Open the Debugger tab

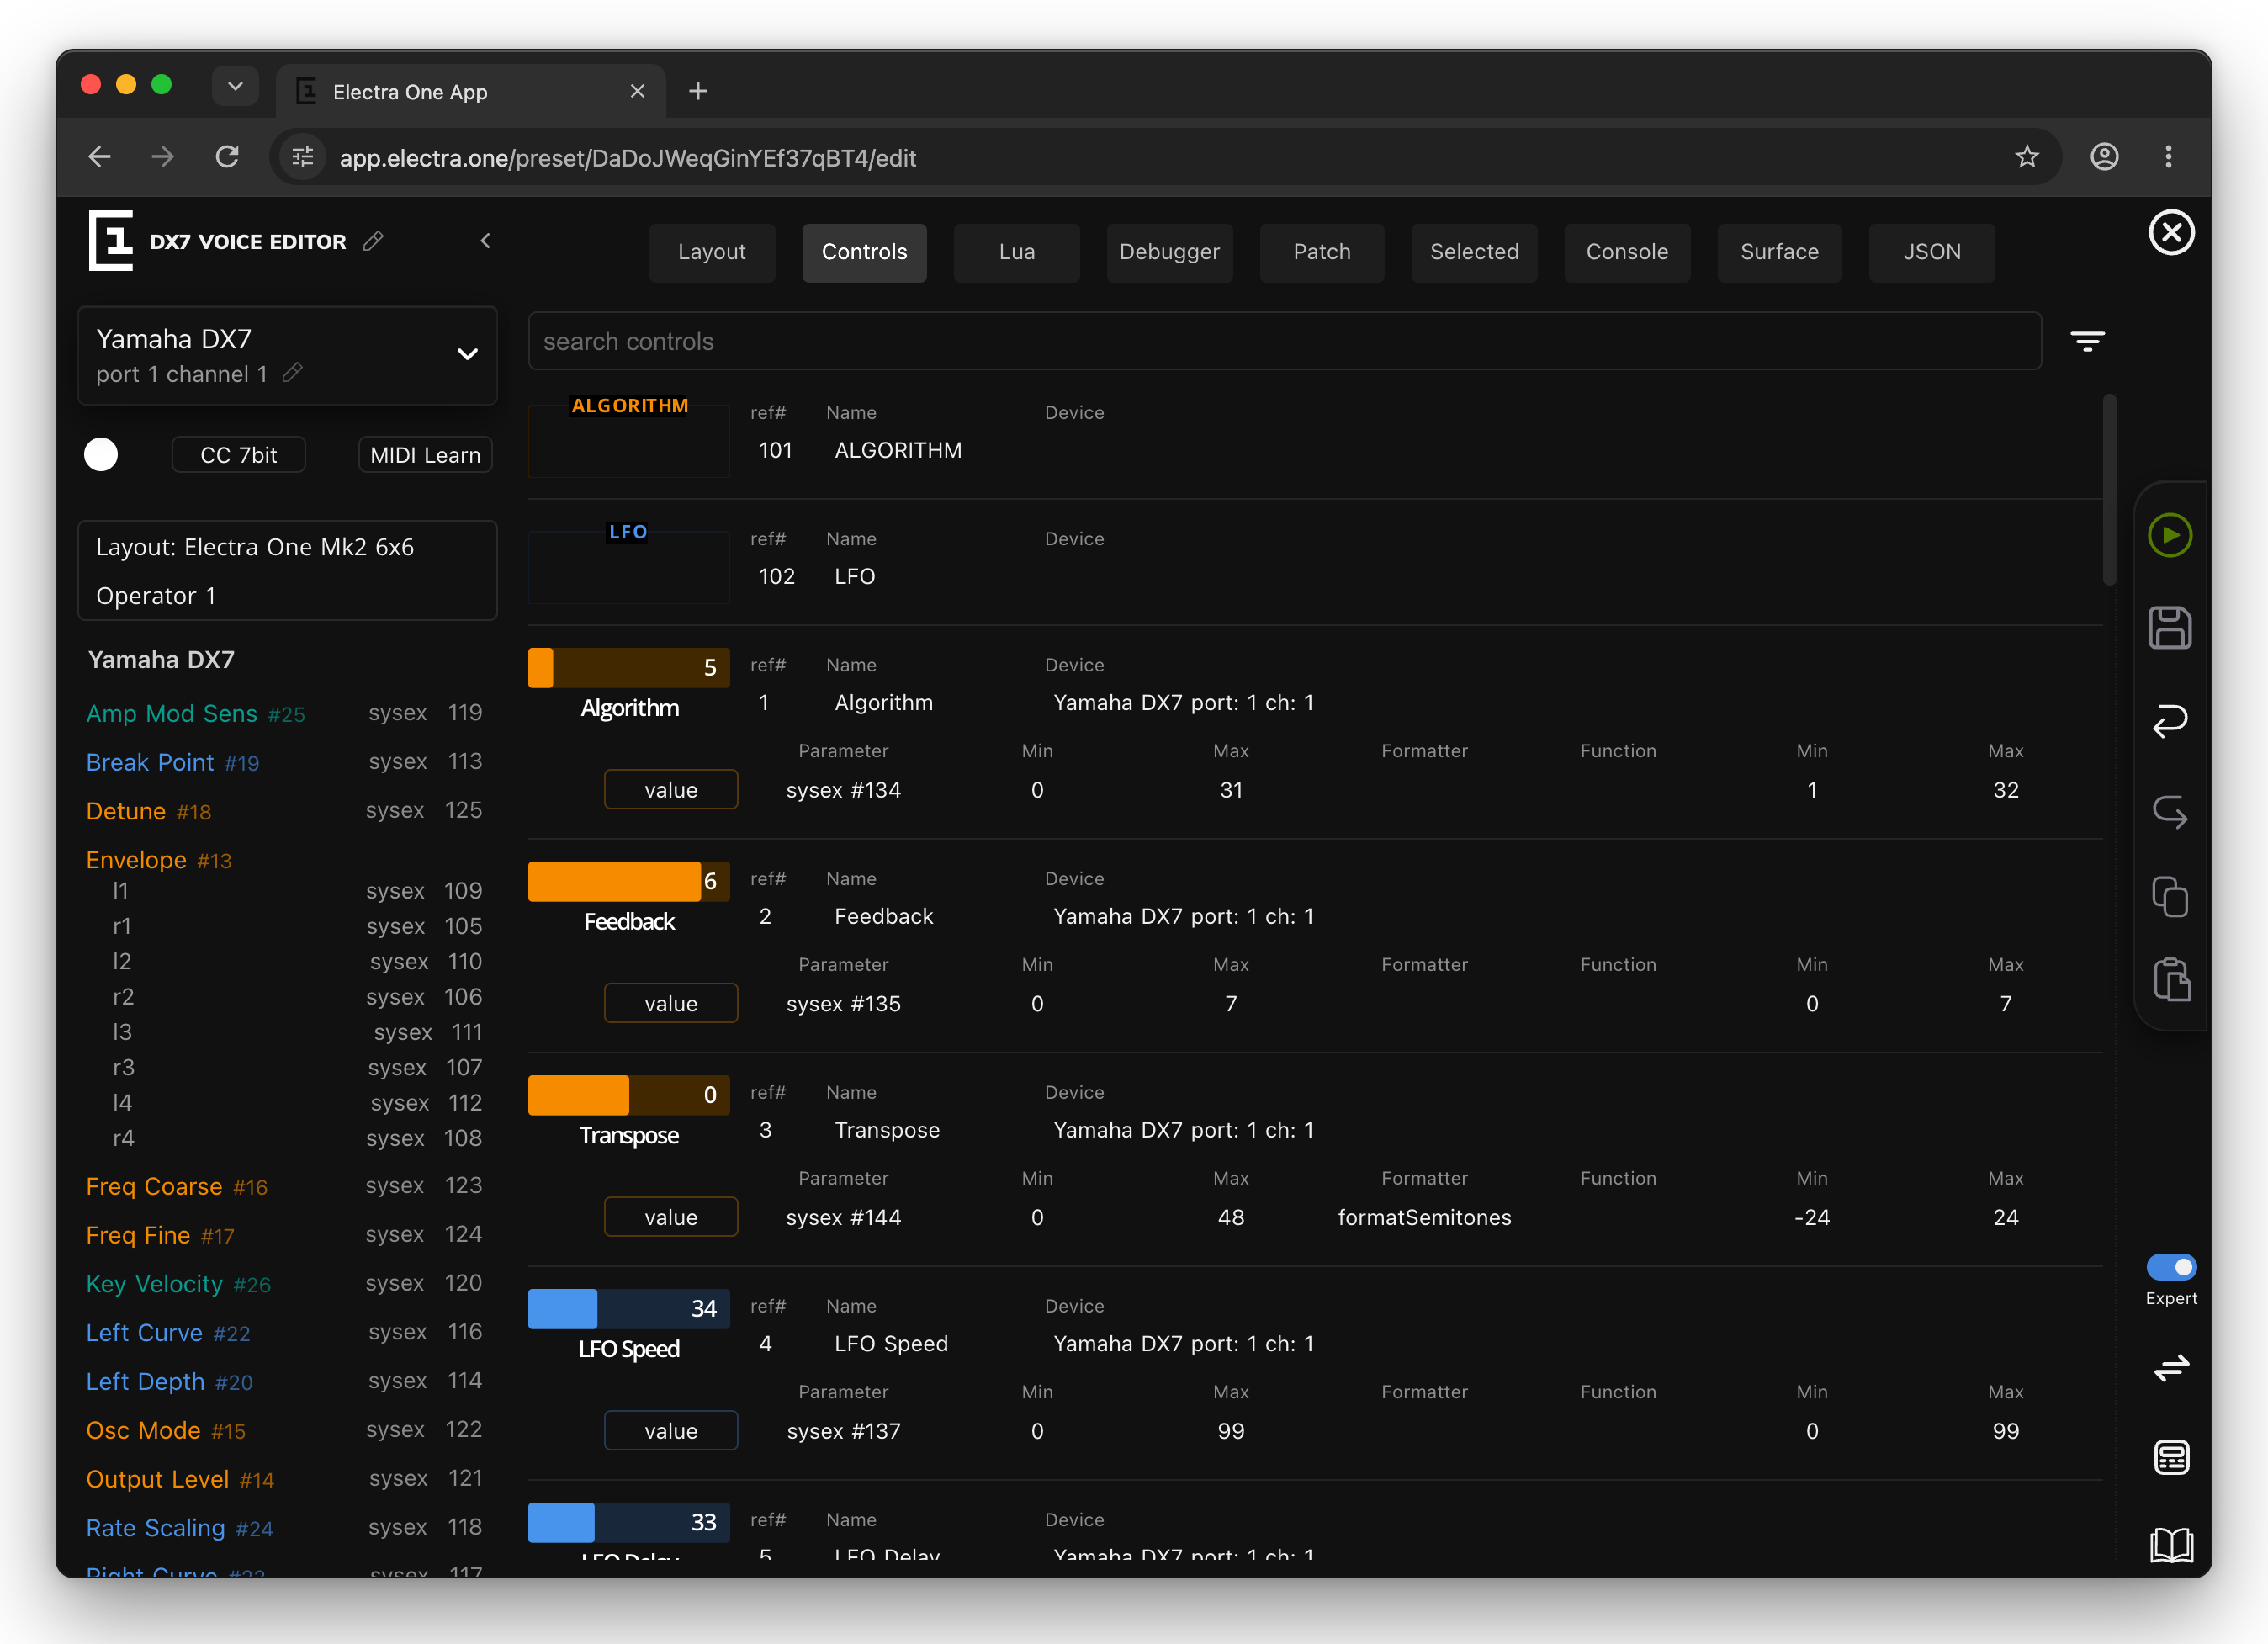(x=1169, y=252)
